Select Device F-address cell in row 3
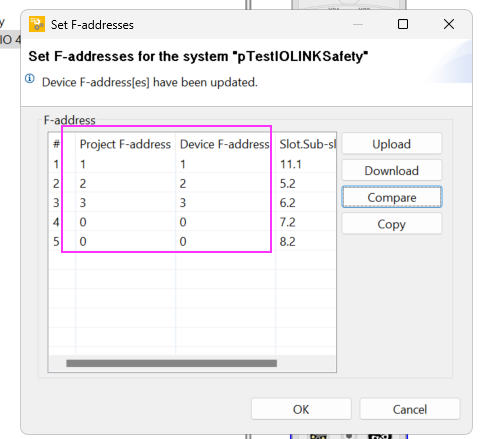This screenshot has height=439, width=490. pos(225,203)
